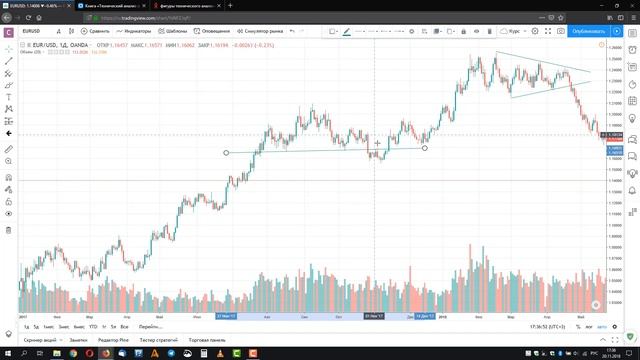This screenshot has width=640, height=360.
Task: Open the Opera browser in the taskbar
Action: click(89, 353)
